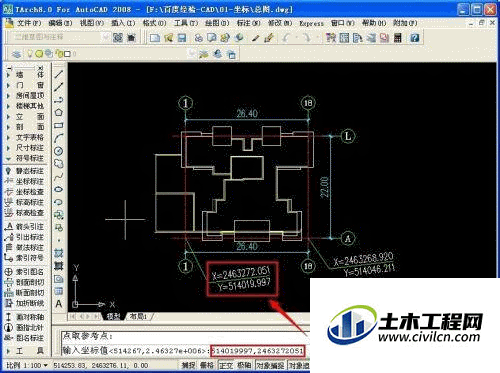Select the Line tool in draw toolbar
500x373 pixels.
click(59, 74)
